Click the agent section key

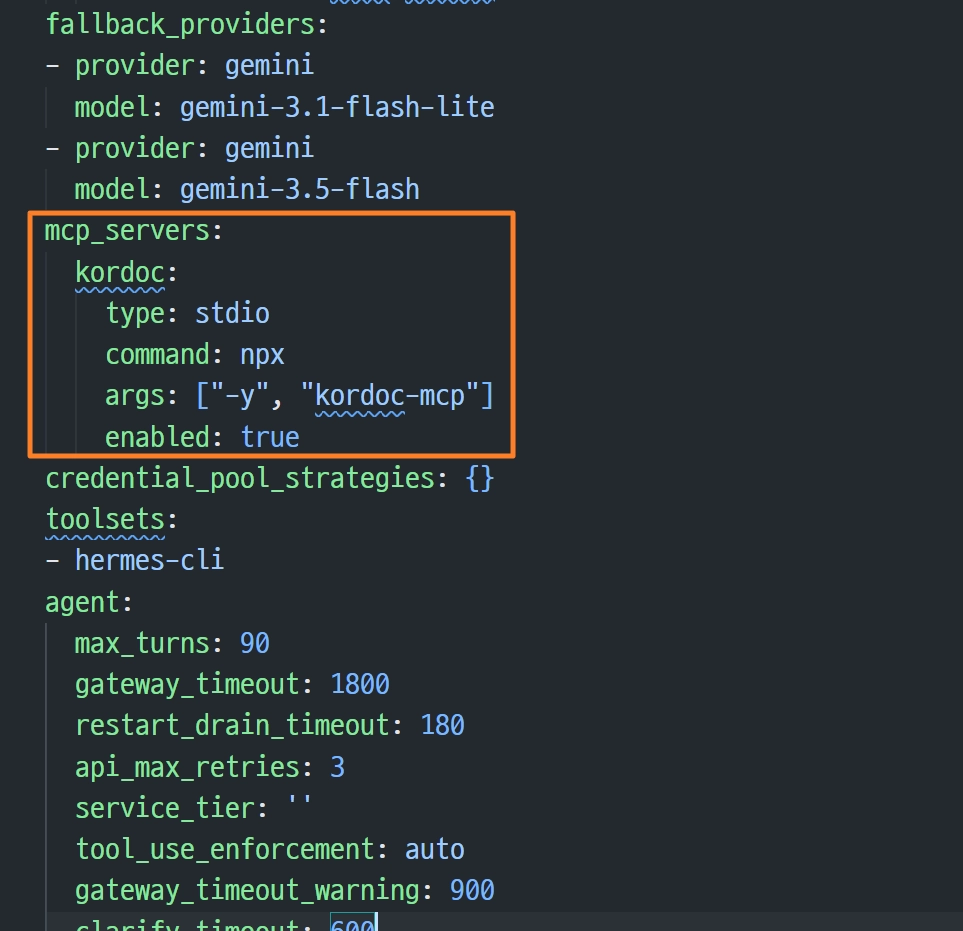tap(82, 602)
